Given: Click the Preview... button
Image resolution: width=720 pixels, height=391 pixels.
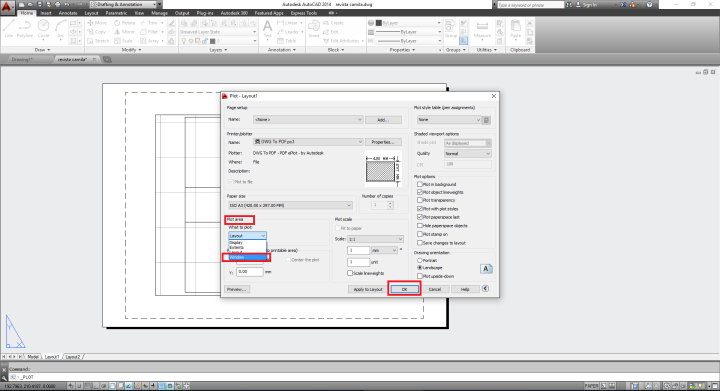Looking at the screenshot, I should tap(237, 289).
